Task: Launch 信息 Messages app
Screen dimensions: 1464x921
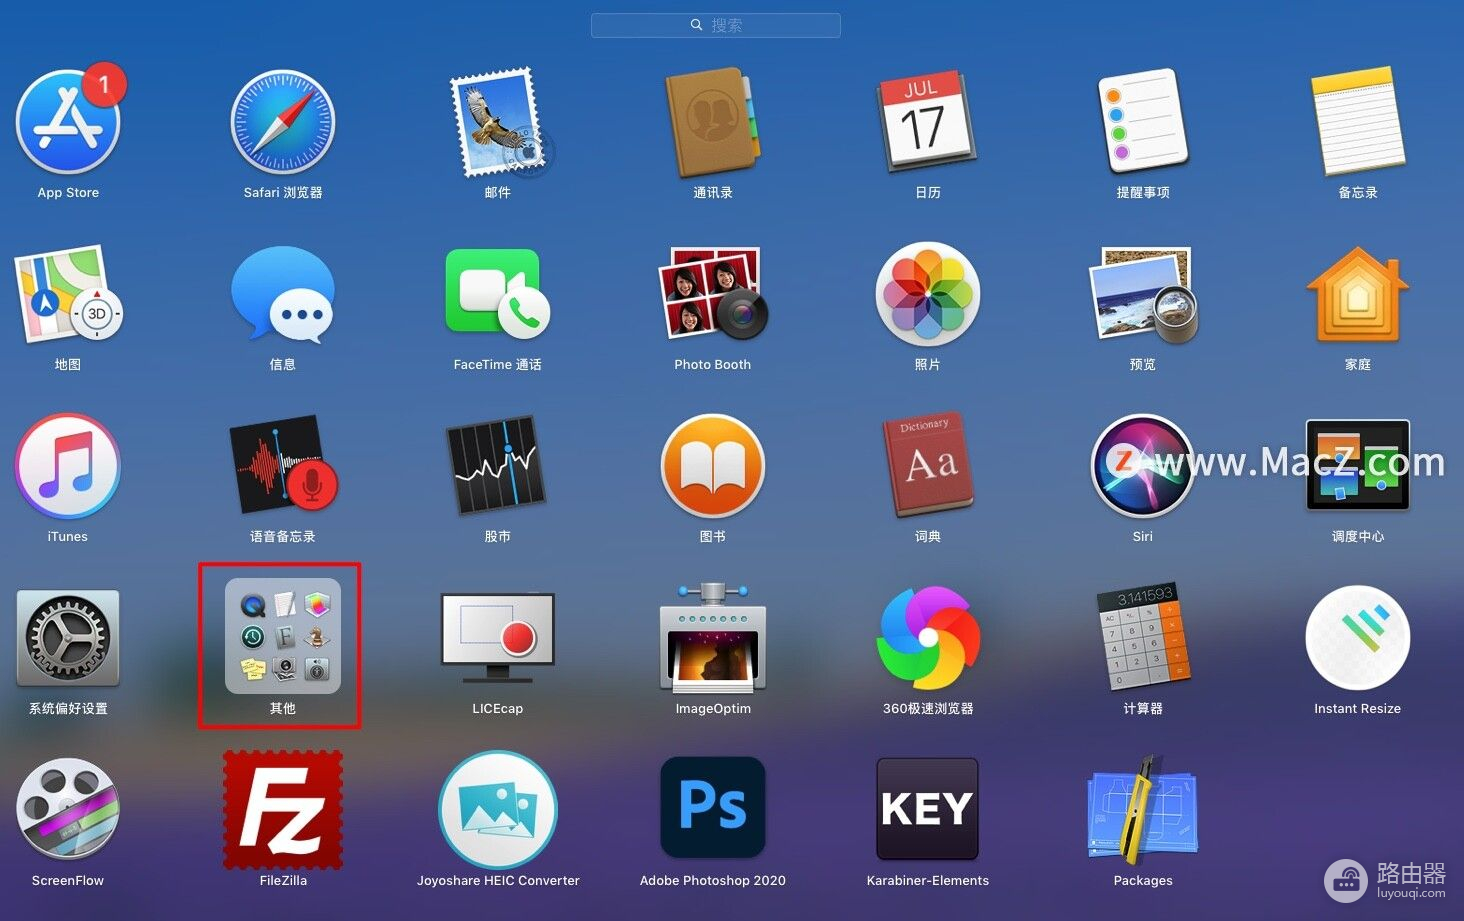Action: [283, 294]
